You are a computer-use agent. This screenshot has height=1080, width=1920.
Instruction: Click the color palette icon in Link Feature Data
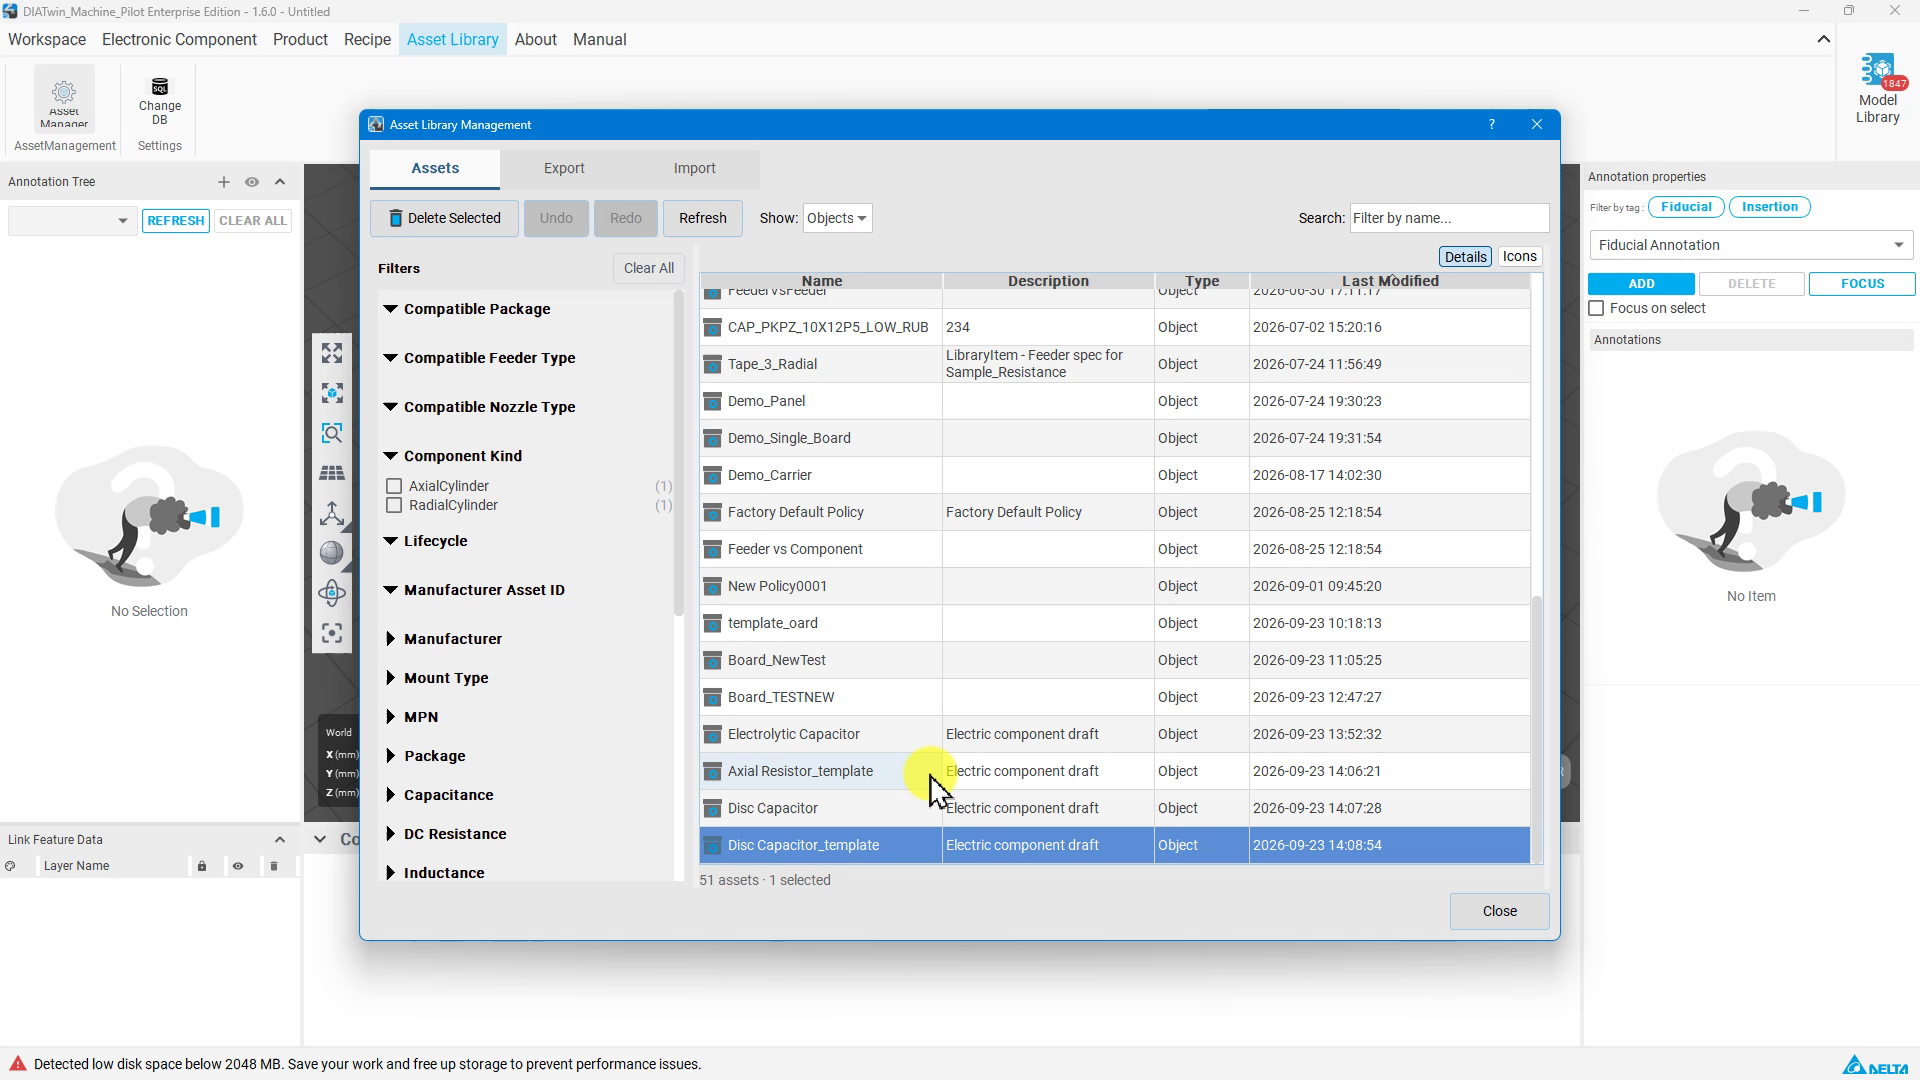click(10, 866)
